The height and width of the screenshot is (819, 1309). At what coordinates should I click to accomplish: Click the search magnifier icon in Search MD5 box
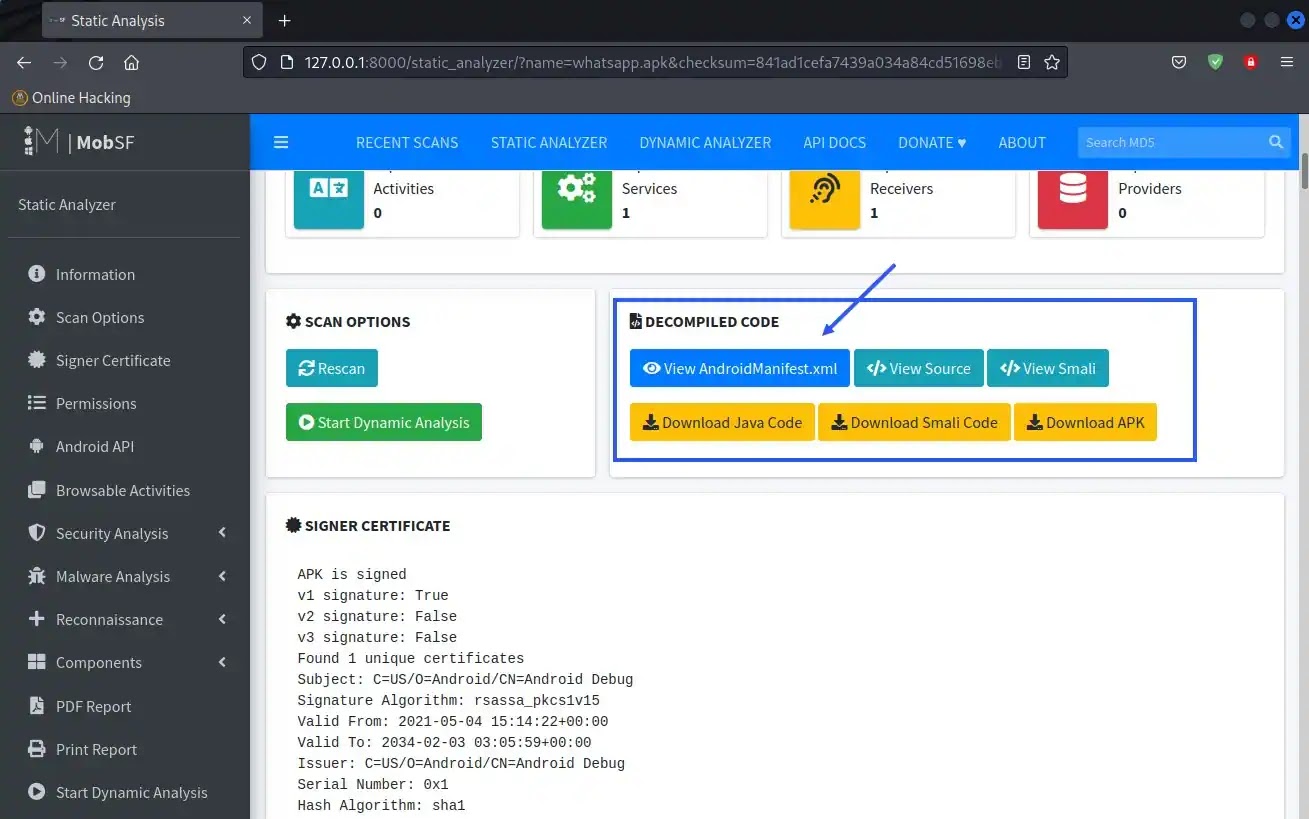[x=1276, y=142]
